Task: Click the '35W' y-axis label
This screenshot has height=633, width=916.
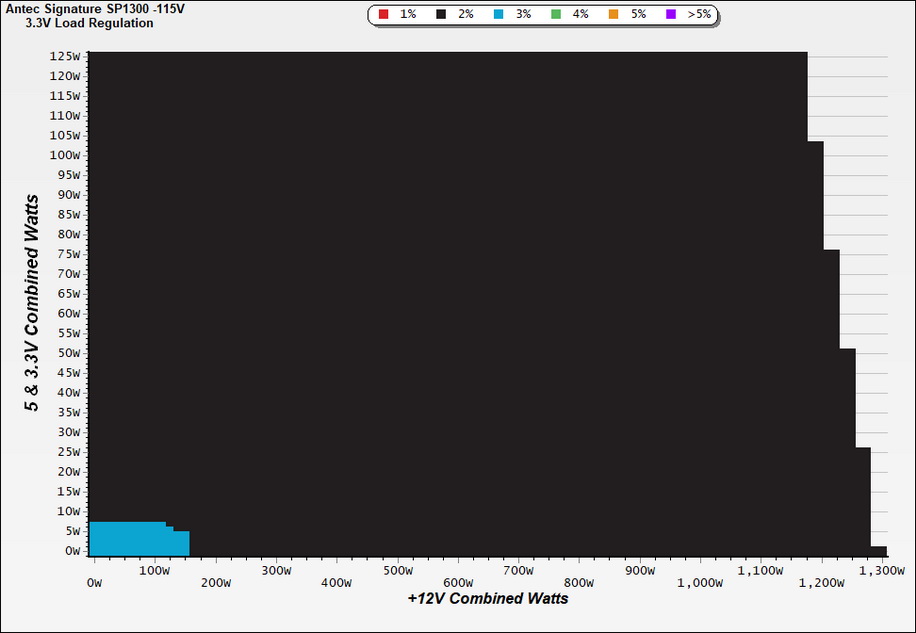Action: tap(68, 413)
